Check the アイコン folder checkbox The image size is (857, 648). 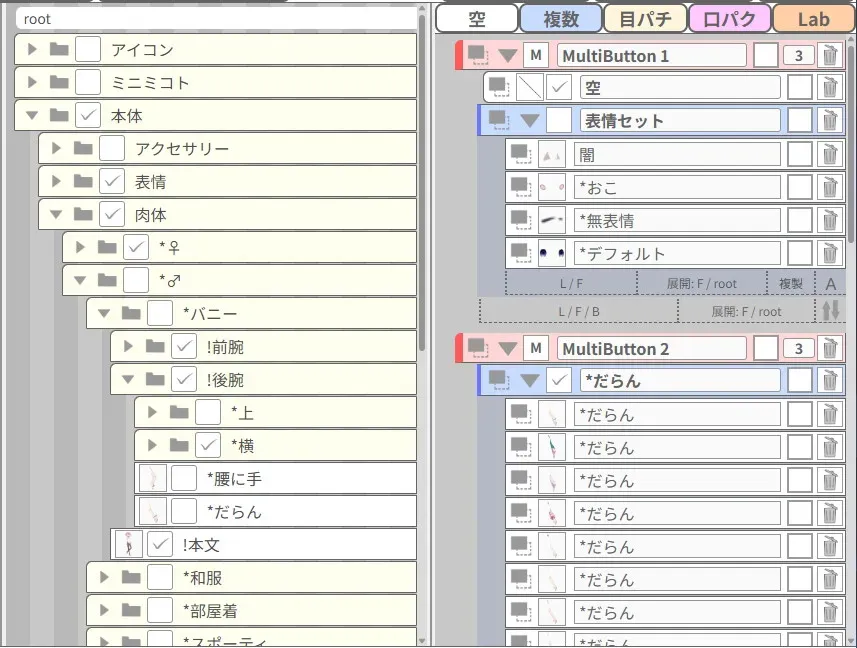[87, 50]
